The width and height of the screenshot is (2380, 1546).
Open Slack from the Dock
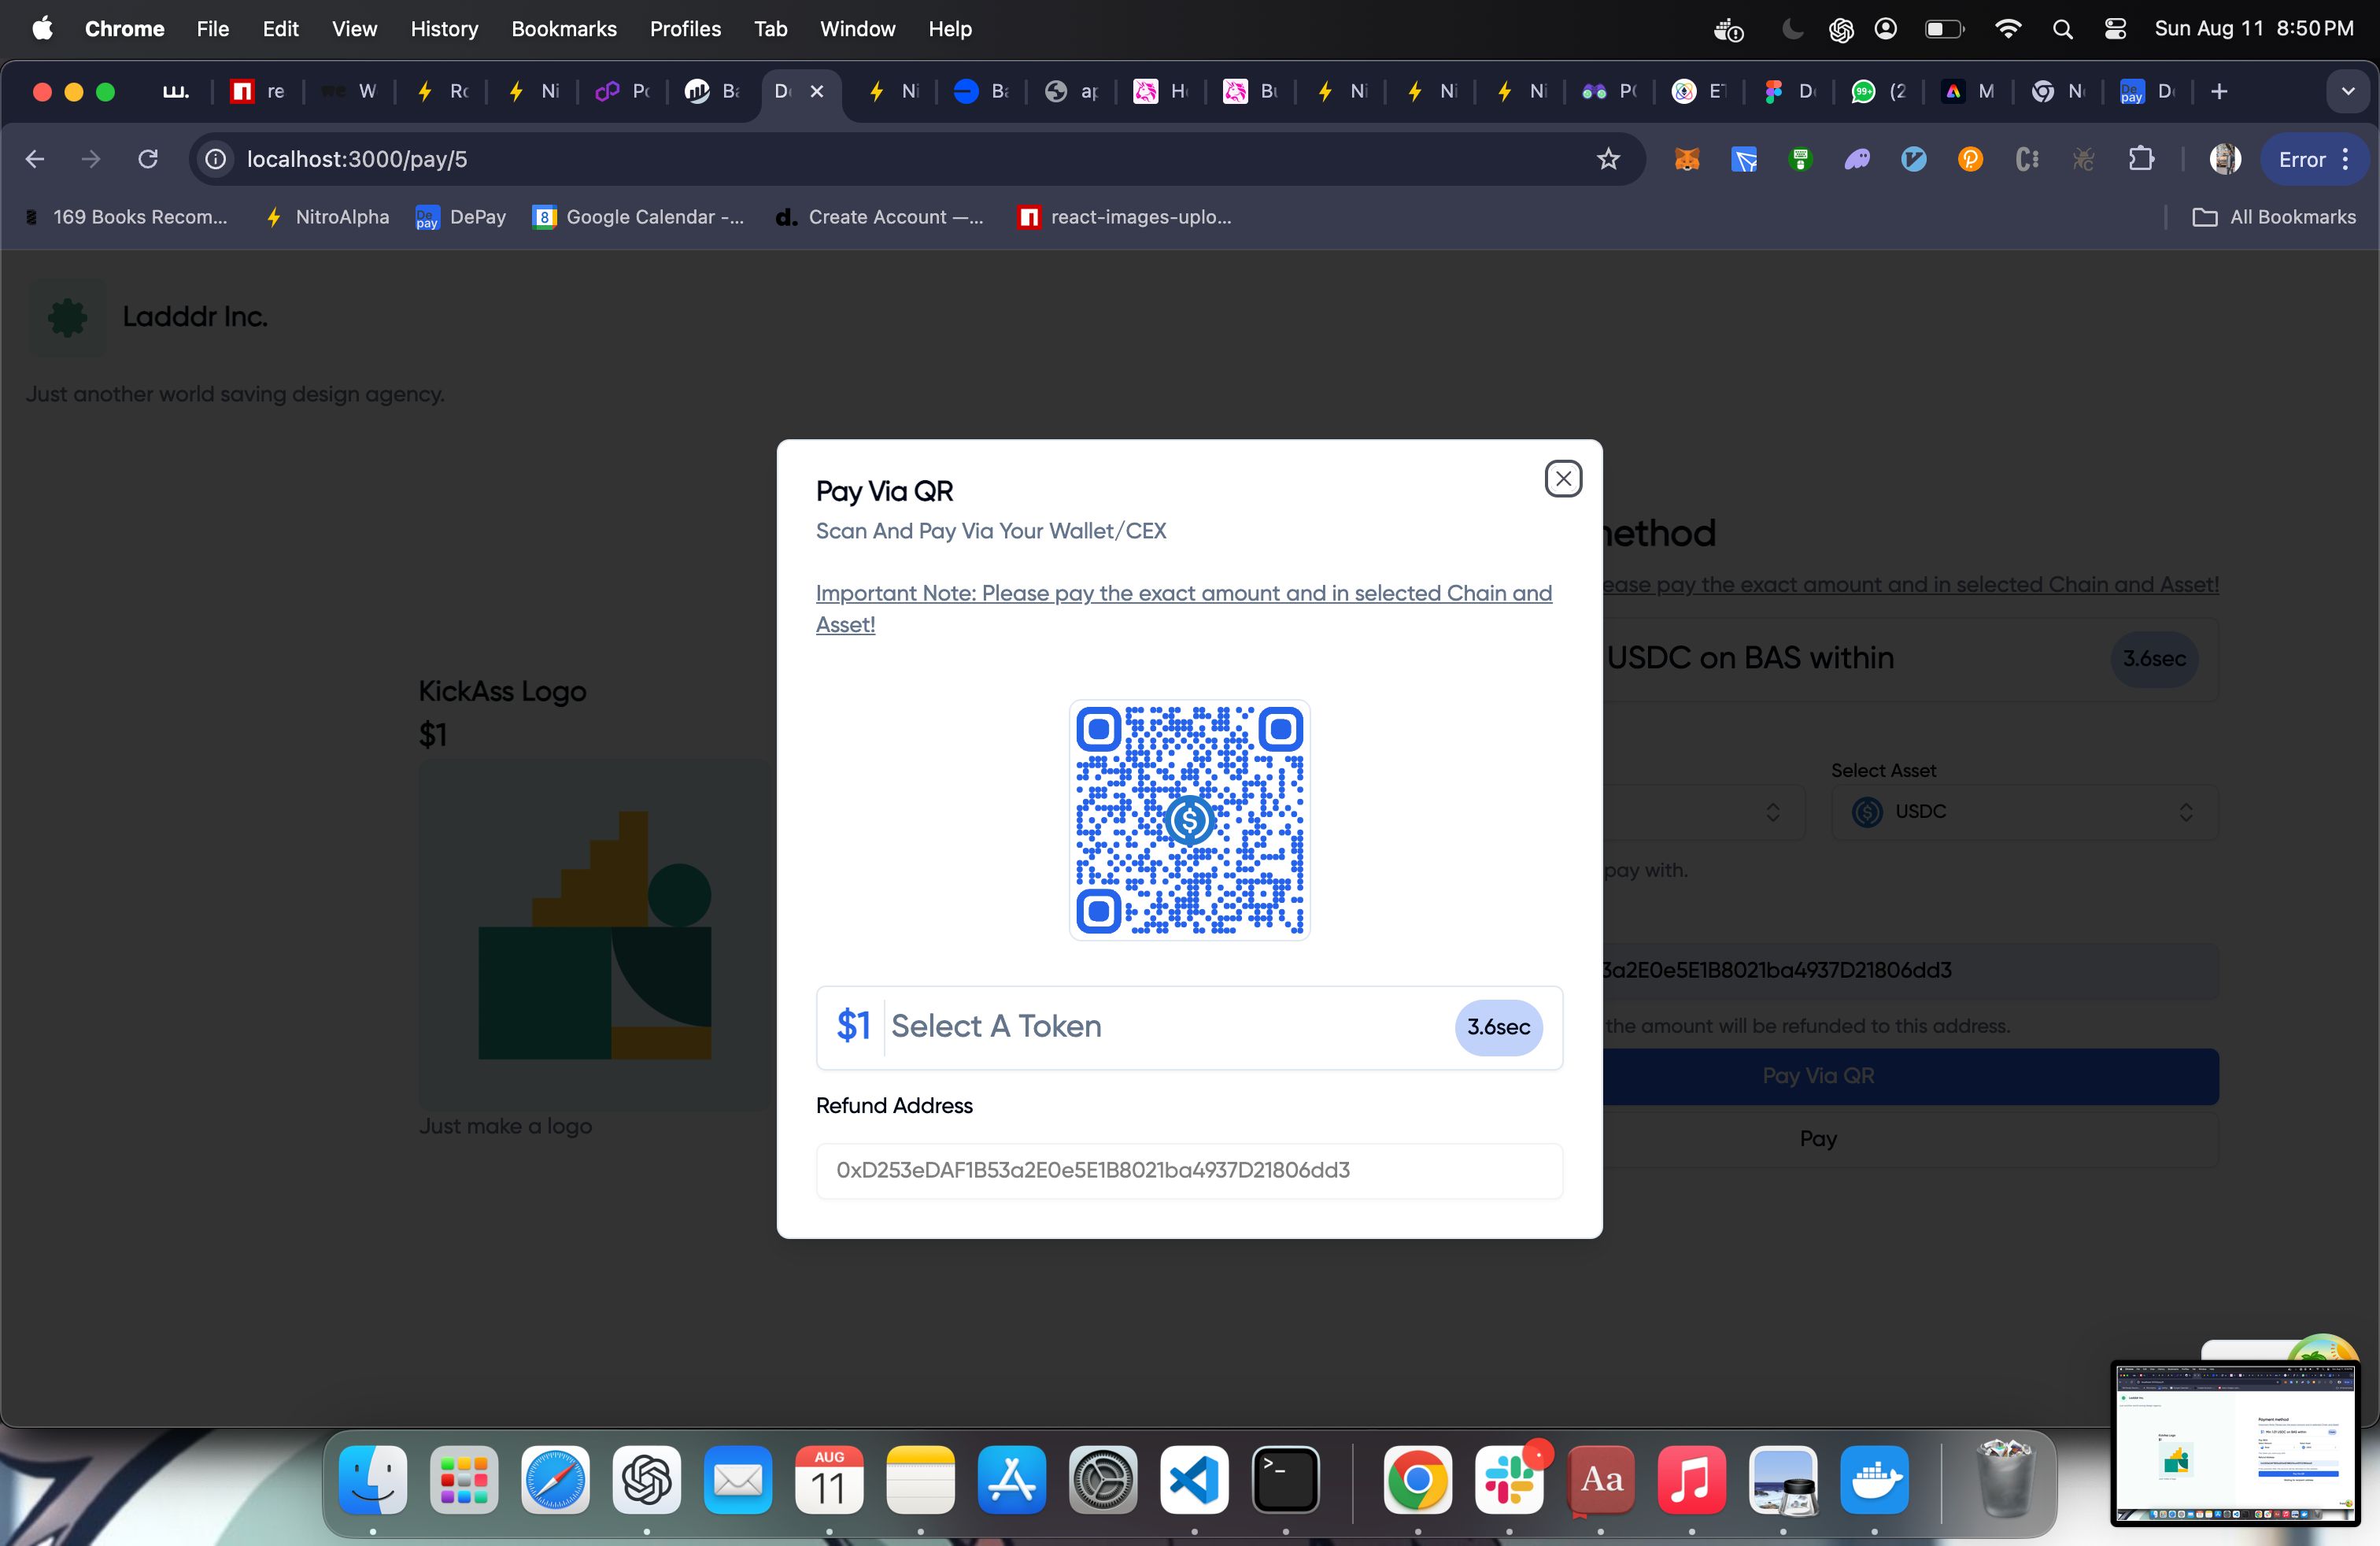click(1509, 1480)
